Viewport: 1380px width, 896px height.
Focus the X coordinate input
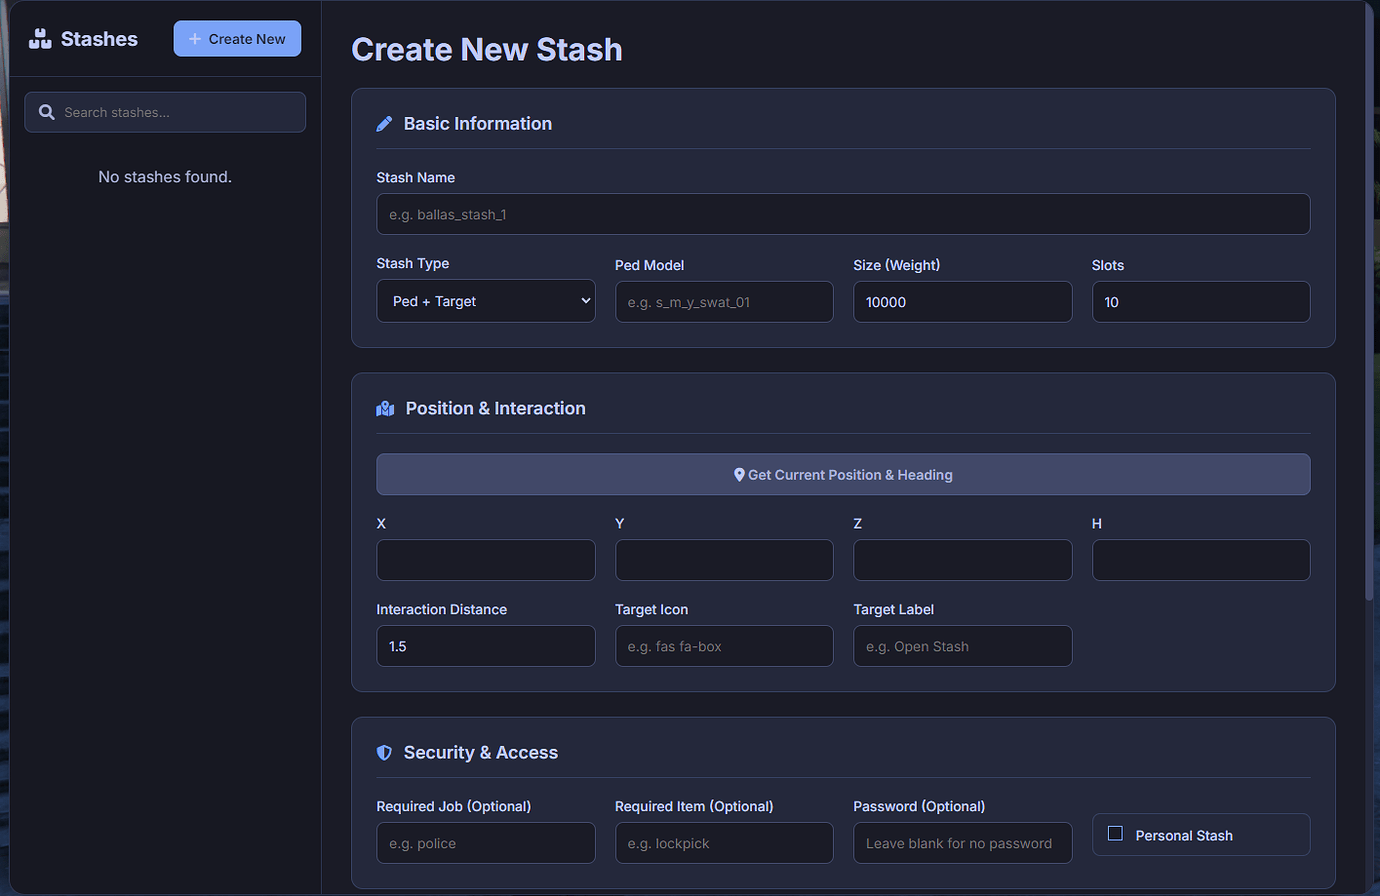485,559
